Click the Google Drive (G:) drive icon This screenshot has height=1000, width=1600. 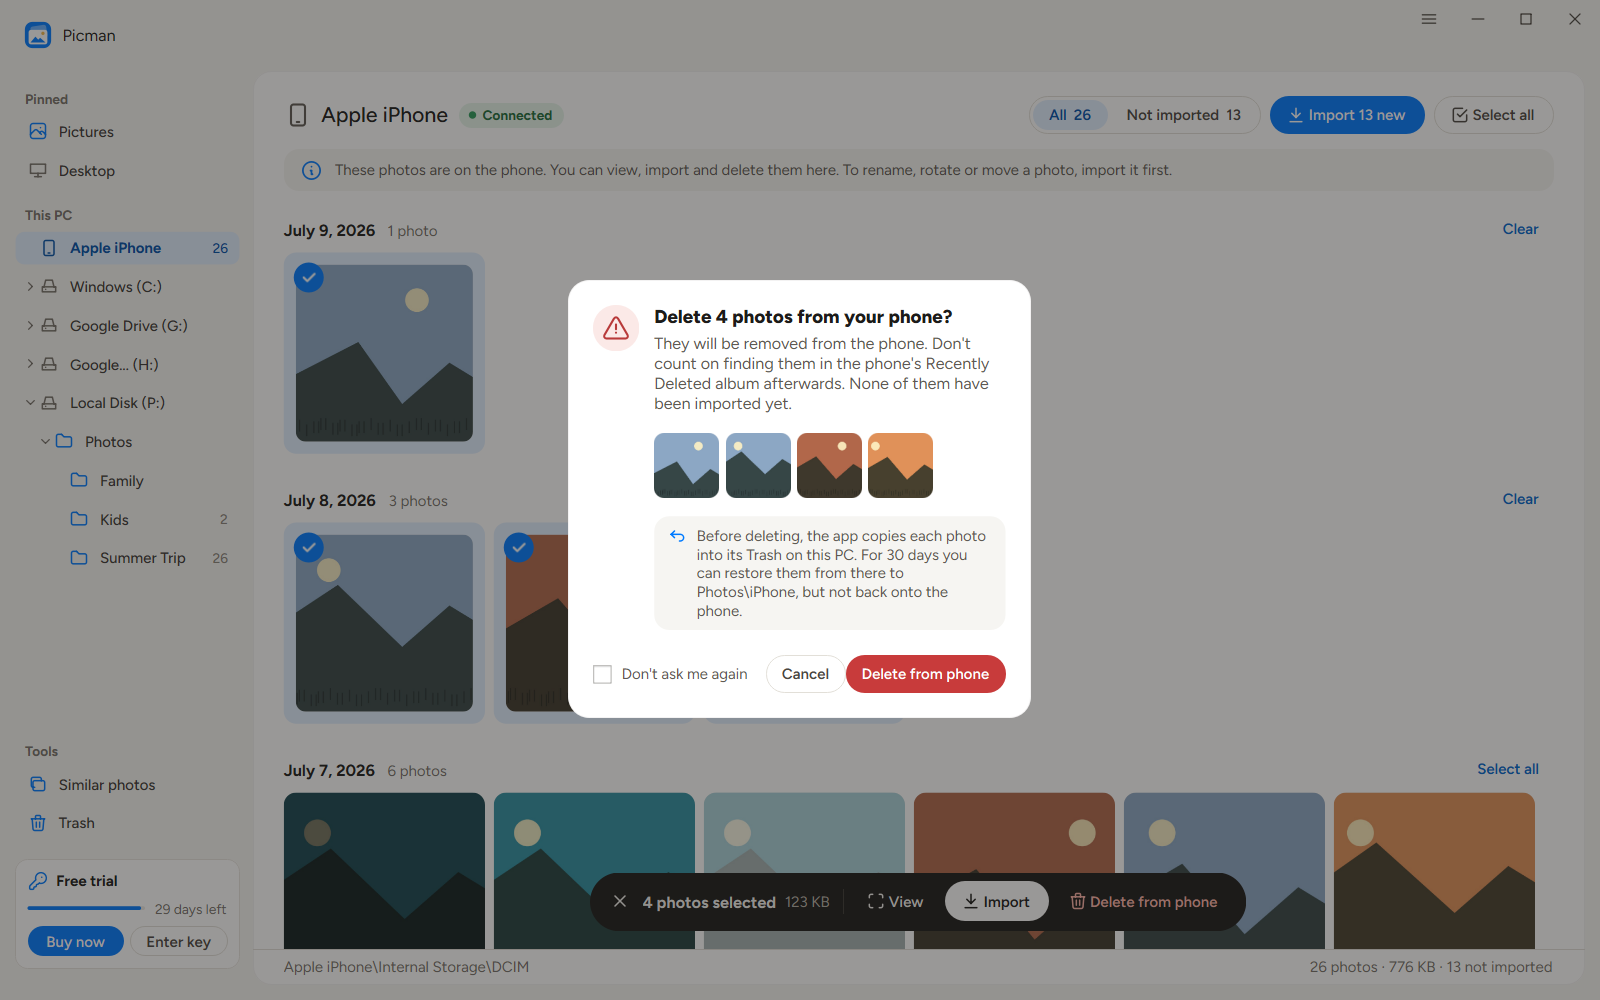point(49,326)
